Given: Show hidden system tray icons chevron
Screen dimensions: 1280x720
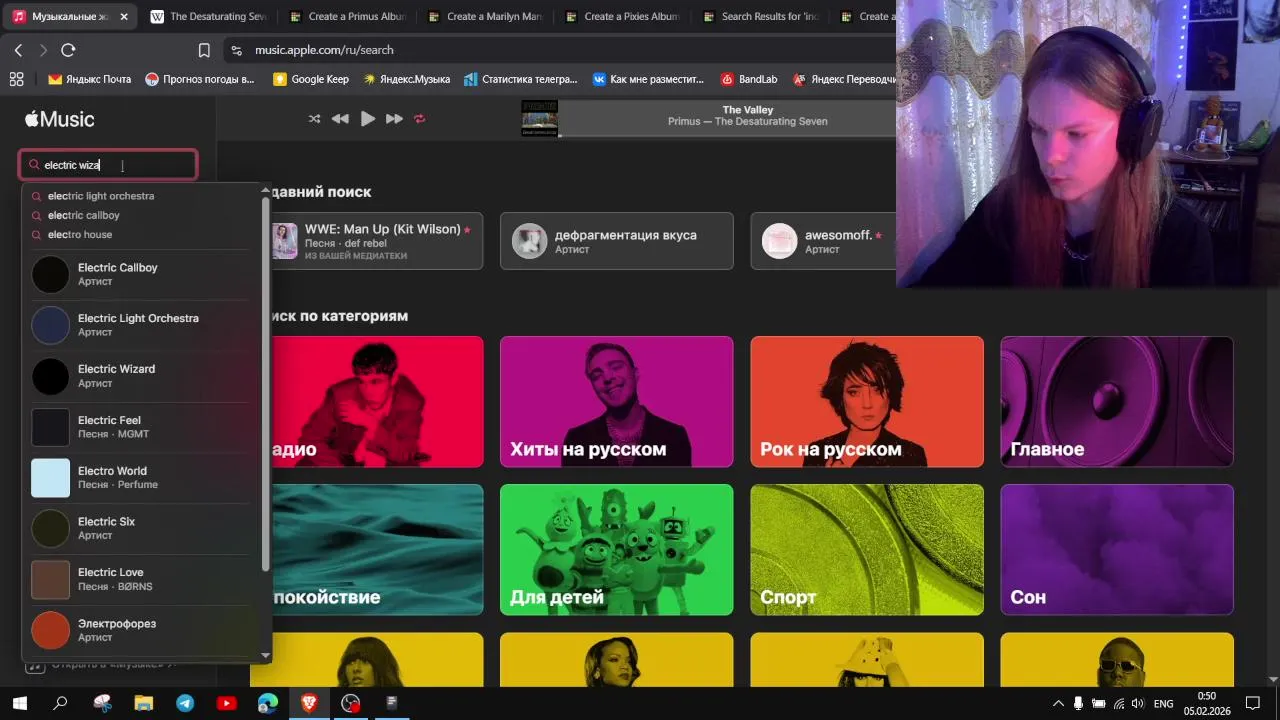Looking at the screenshot, I should click(x=1057, y=703).
